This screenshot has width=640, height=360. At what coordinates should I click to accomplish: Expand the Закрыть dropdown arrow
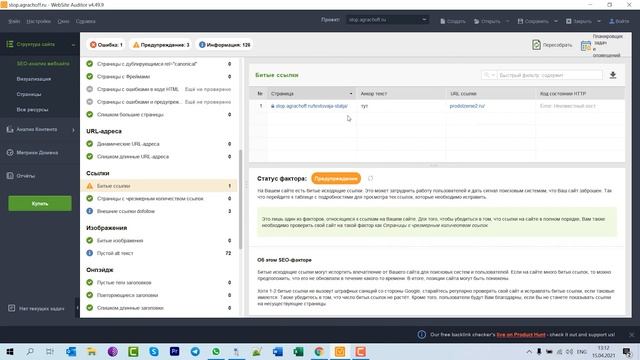(599, 21)
